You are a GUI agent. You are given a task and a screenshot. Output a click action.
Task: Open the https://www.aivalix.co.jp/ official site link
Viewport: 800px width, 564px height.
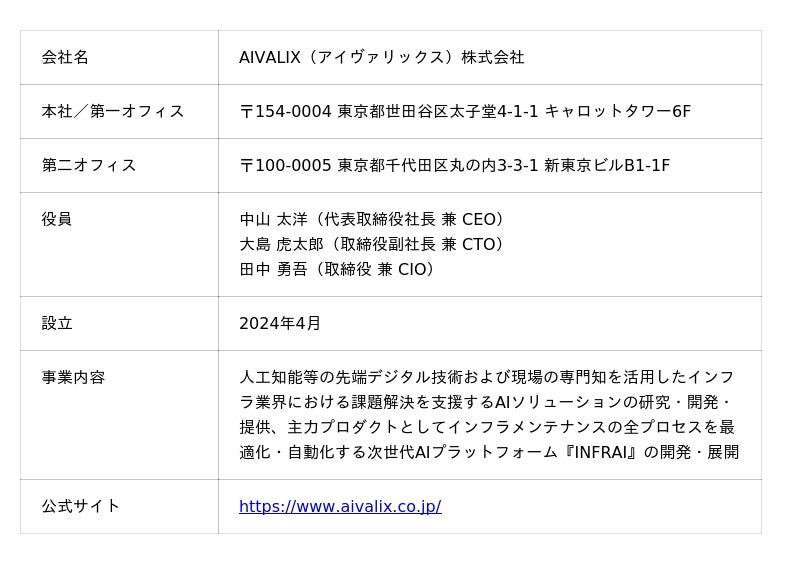click(340, 507)
